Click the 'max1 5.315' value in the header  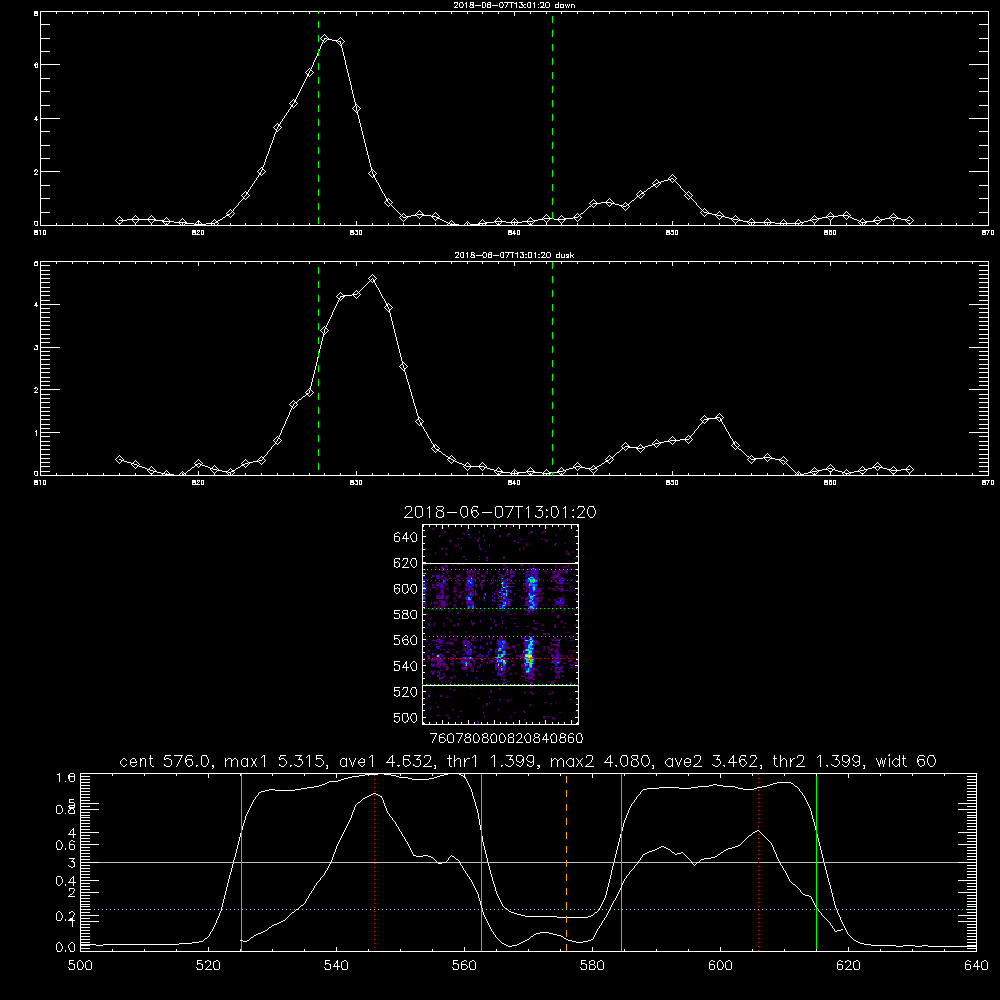click(x=276, y=761)
